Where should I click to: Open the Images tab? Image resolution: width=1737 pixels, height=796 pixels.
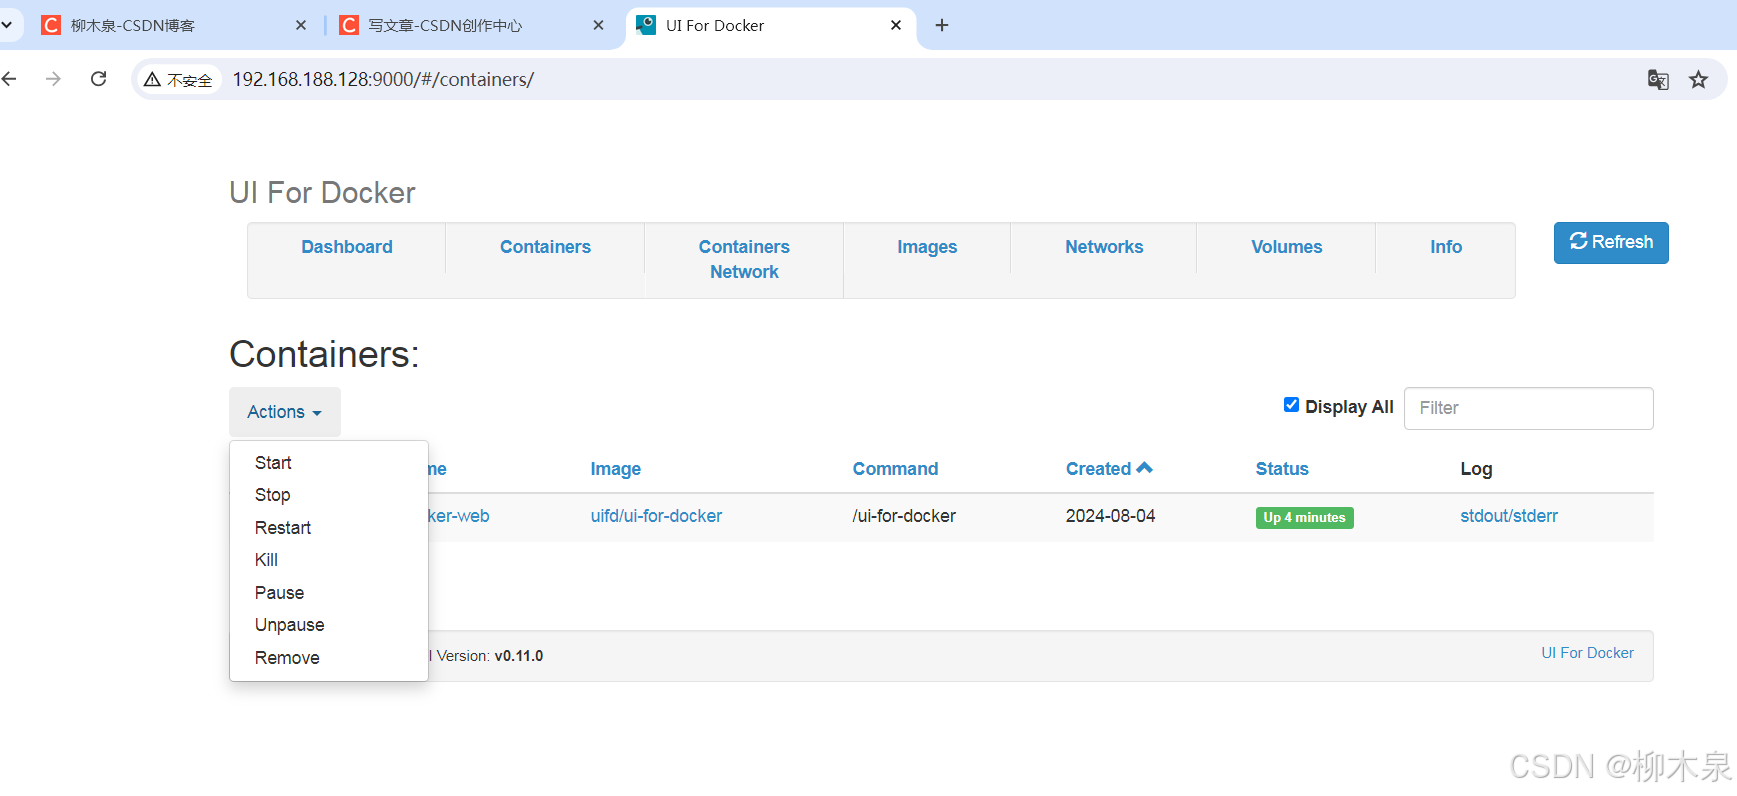[927, 247]
